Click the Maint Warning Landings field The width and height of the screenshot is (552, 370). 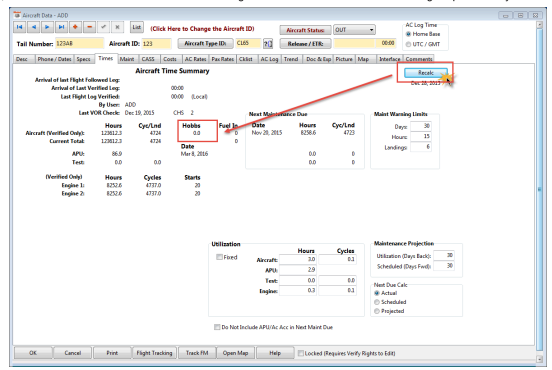pos(420,147)
